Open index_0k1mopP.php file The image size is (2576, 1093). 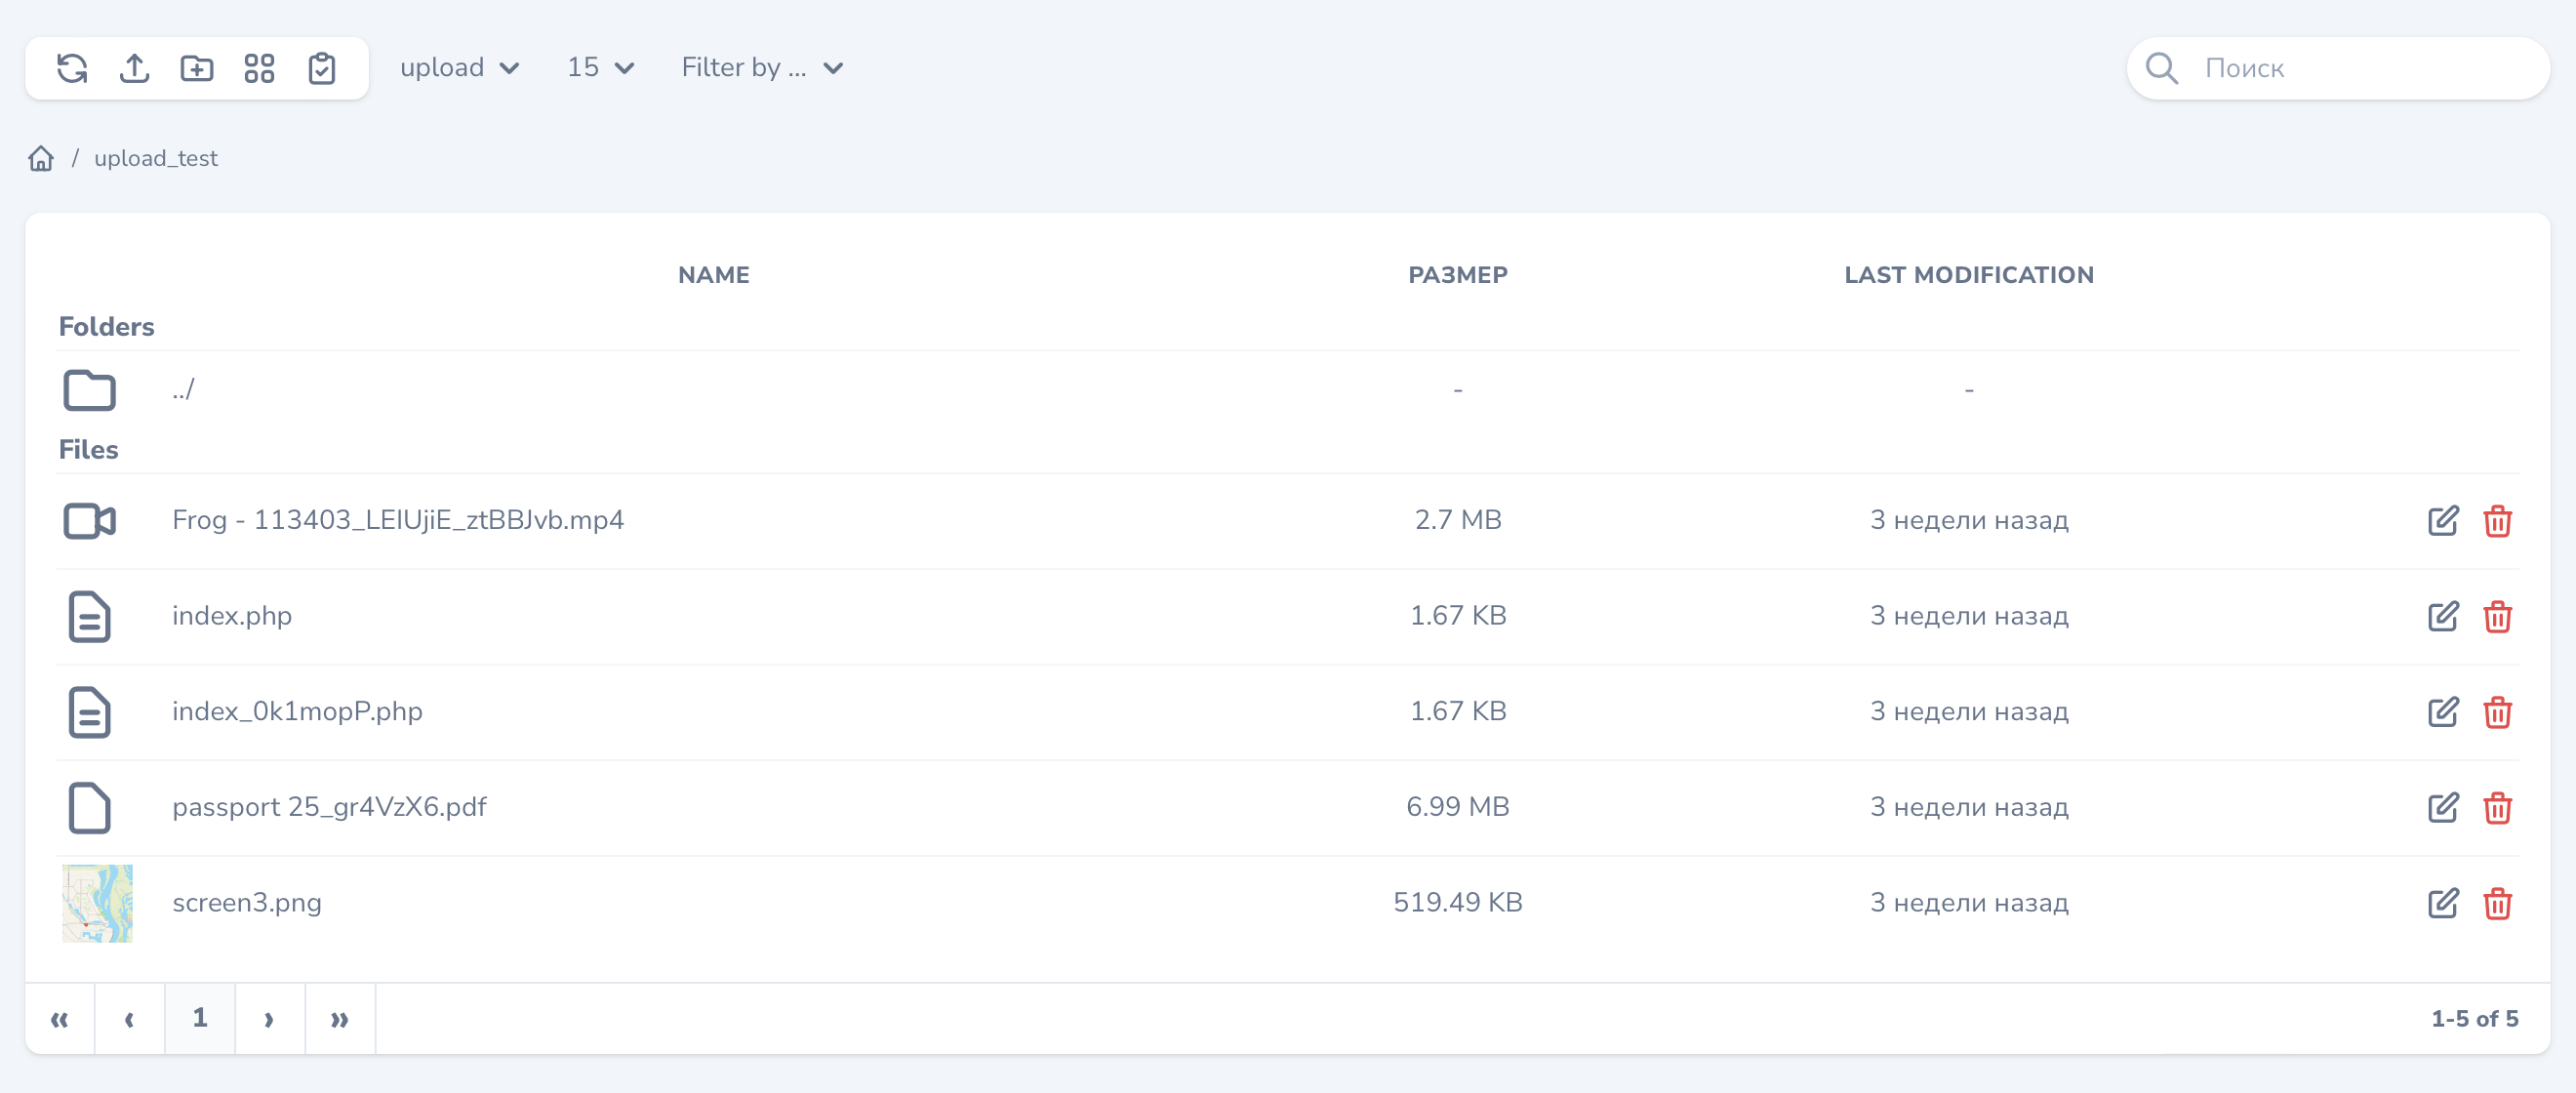297,711
